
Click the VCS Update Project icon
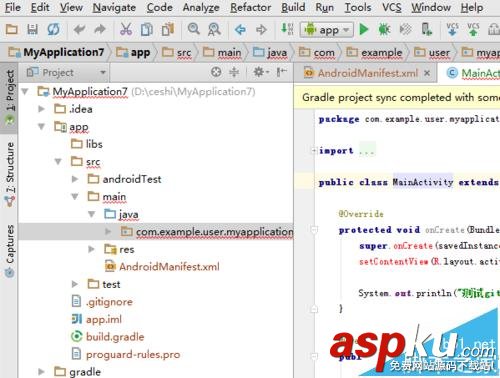[x=452, y=29]
